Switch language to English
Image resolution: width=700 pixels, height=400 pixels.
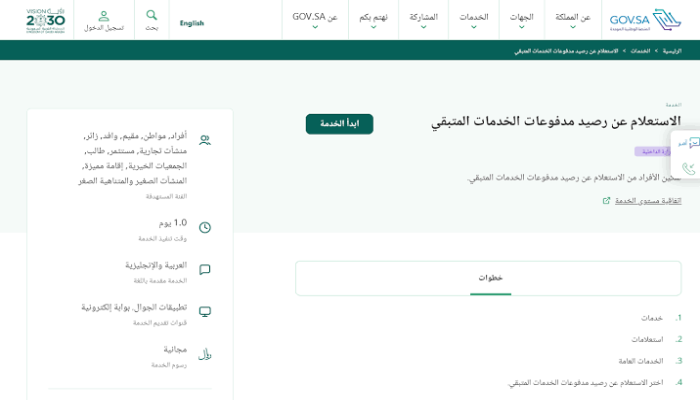click(192, 23)
